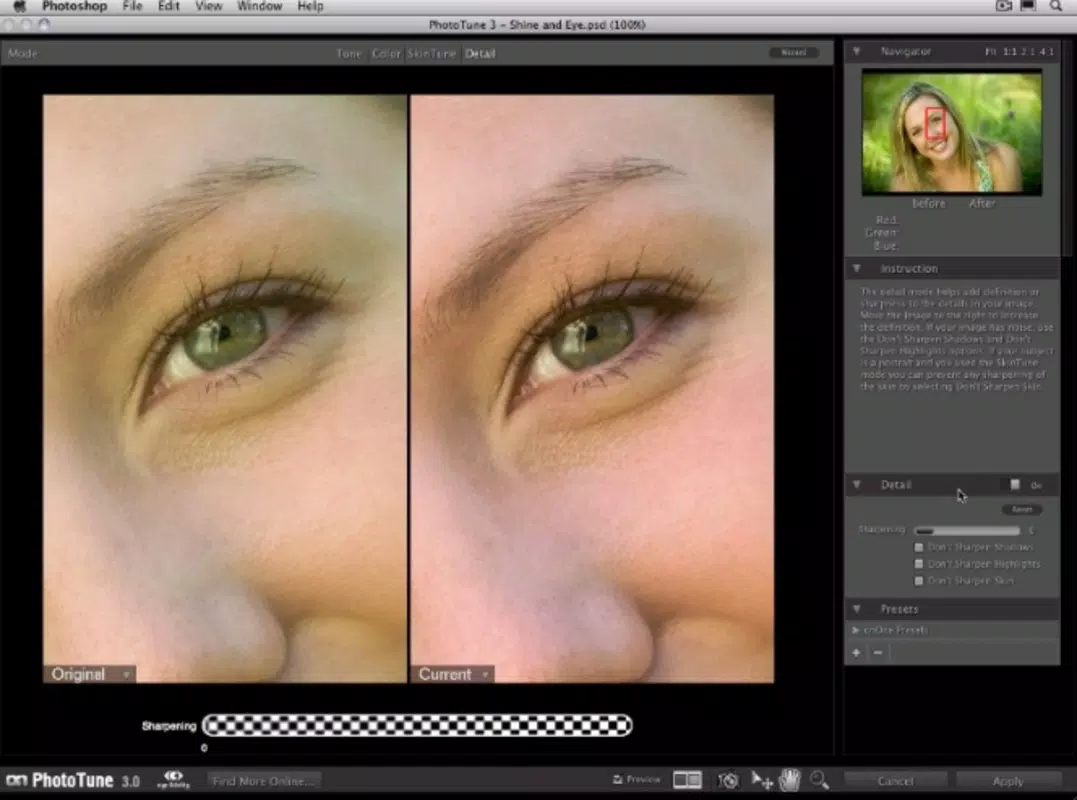Switch the split side-by-side view icon
Screen dimensions: 1077x800
[687, 779]
